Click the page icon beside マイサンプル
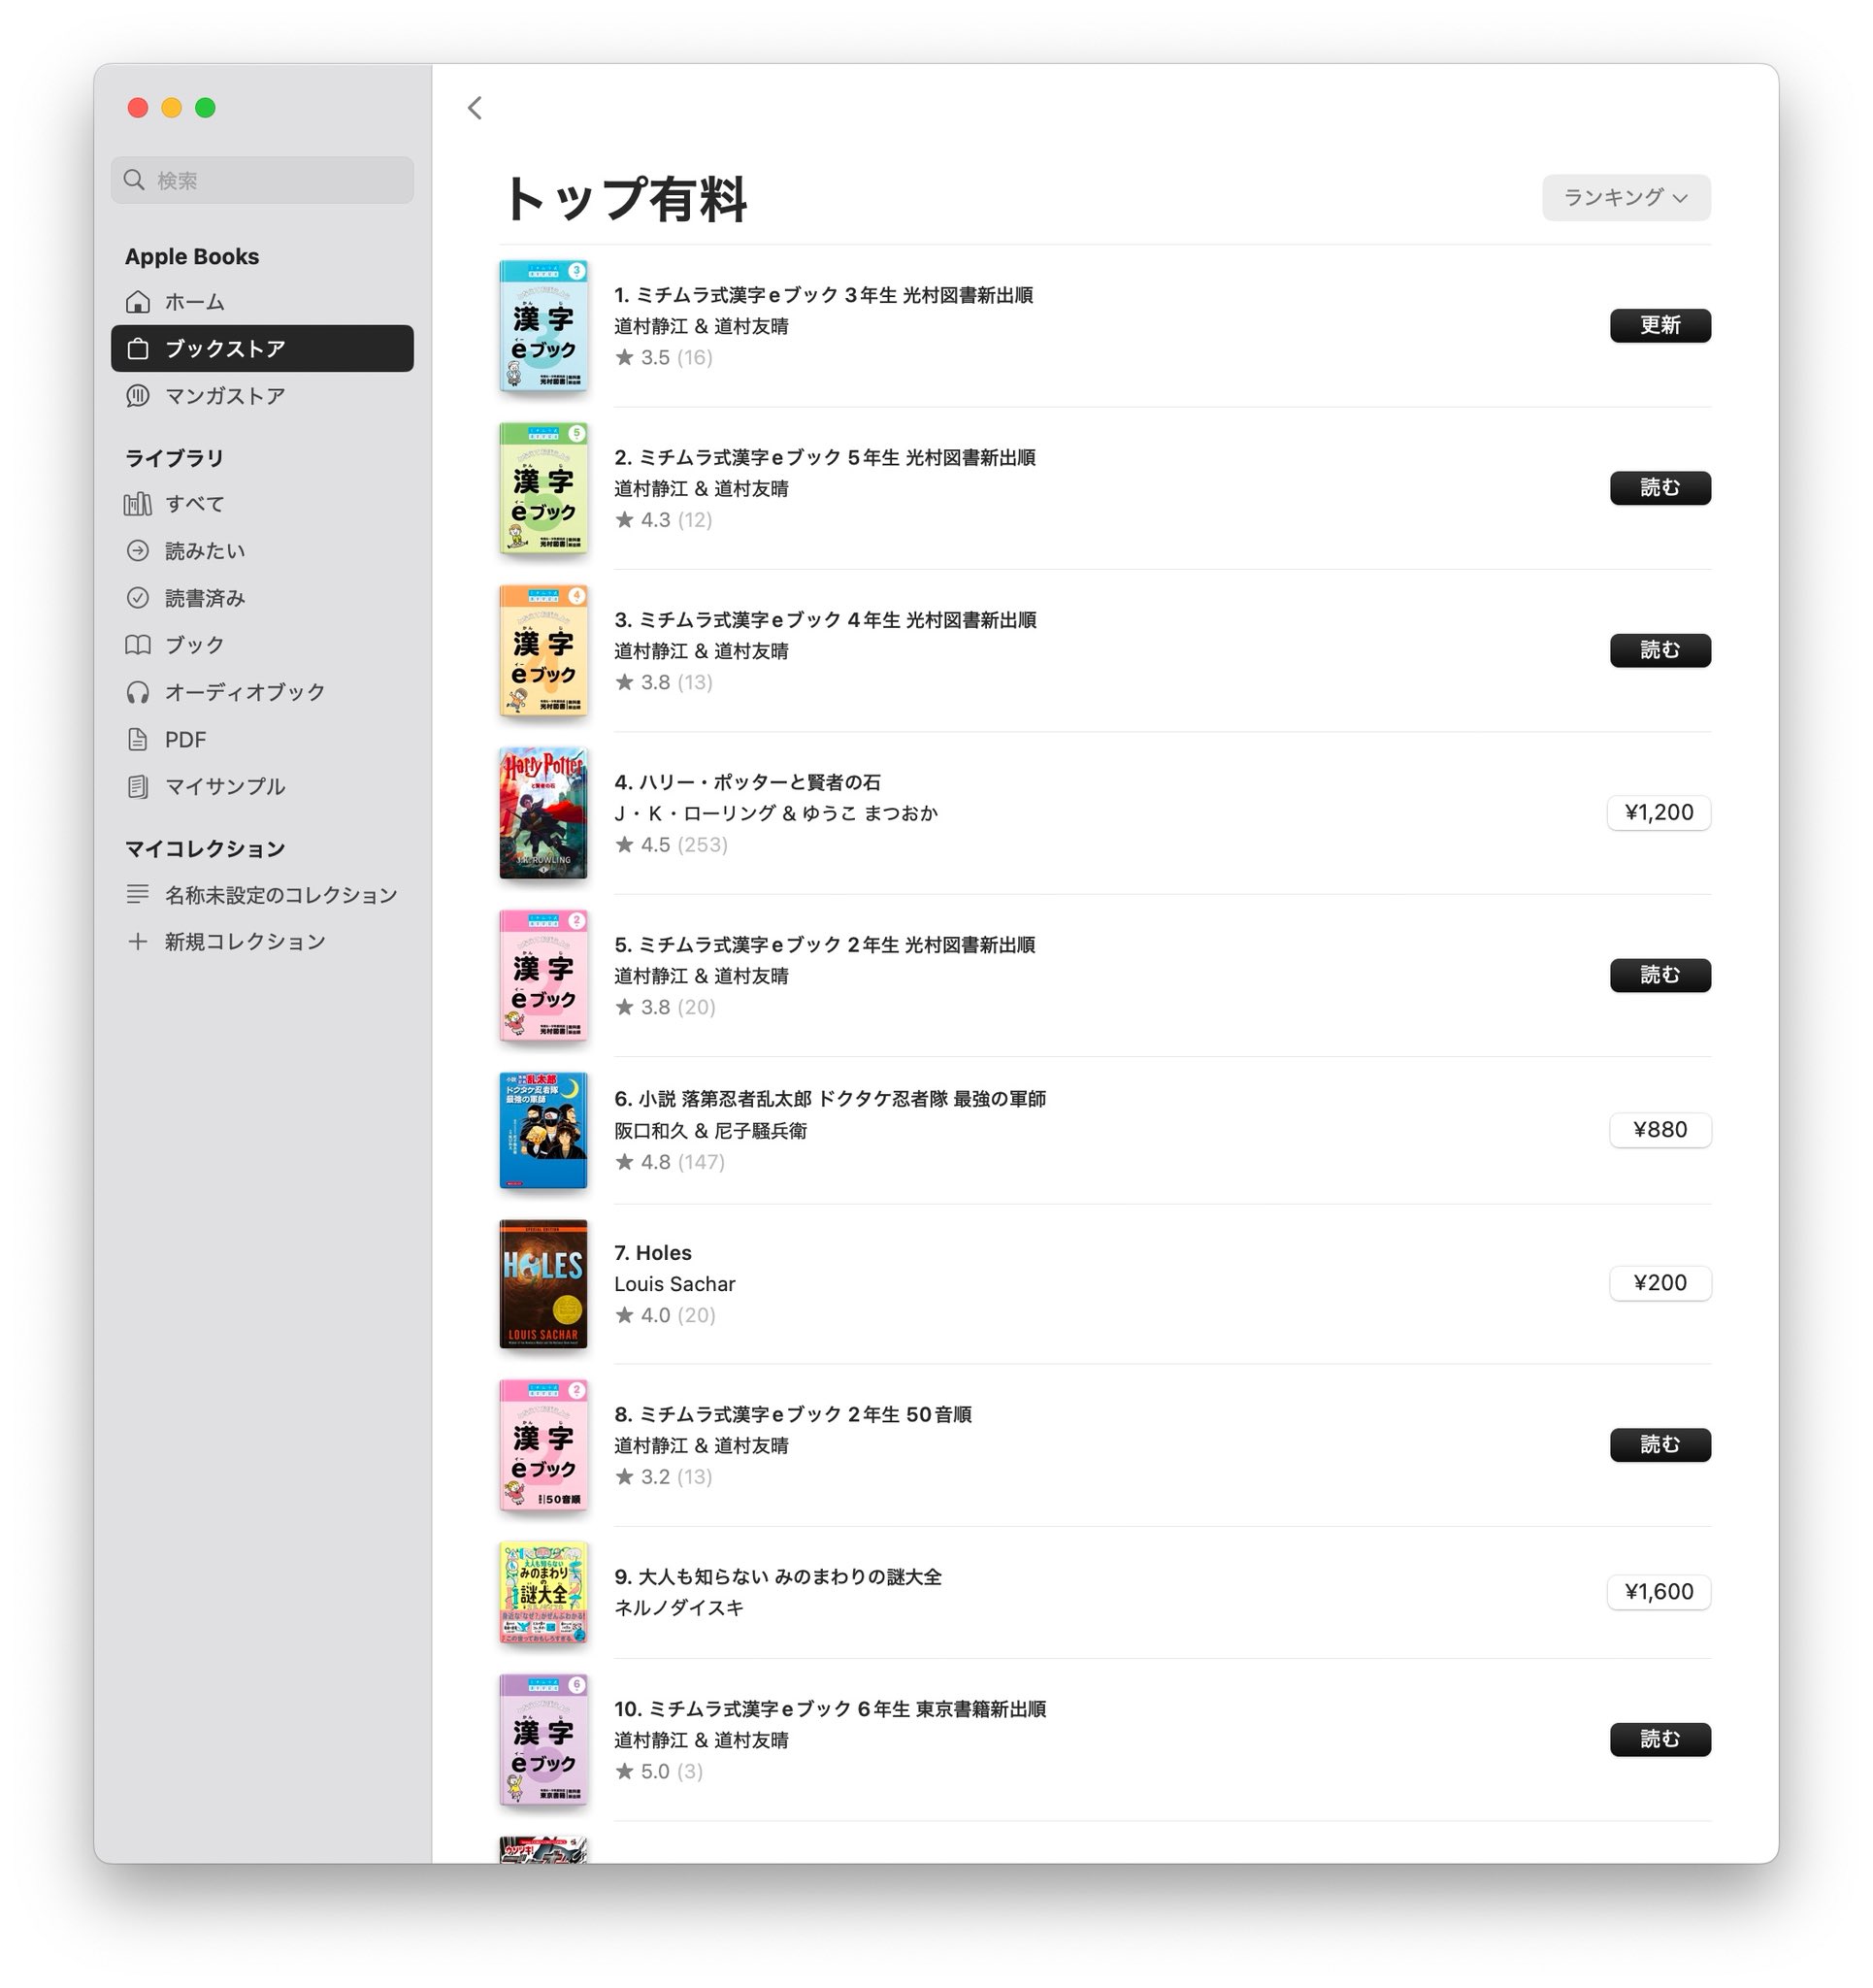 138,787
